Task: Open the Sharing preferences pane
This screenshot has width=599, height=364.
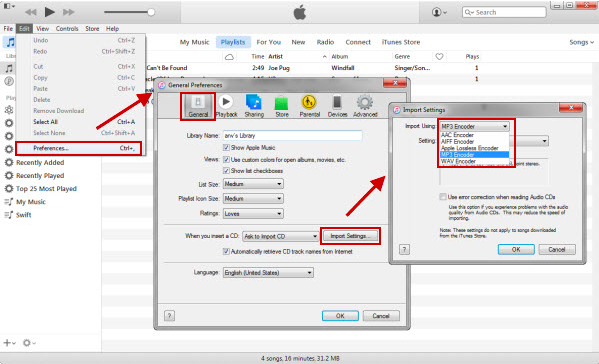Action: pyautogui.click(x=254, y=106)
